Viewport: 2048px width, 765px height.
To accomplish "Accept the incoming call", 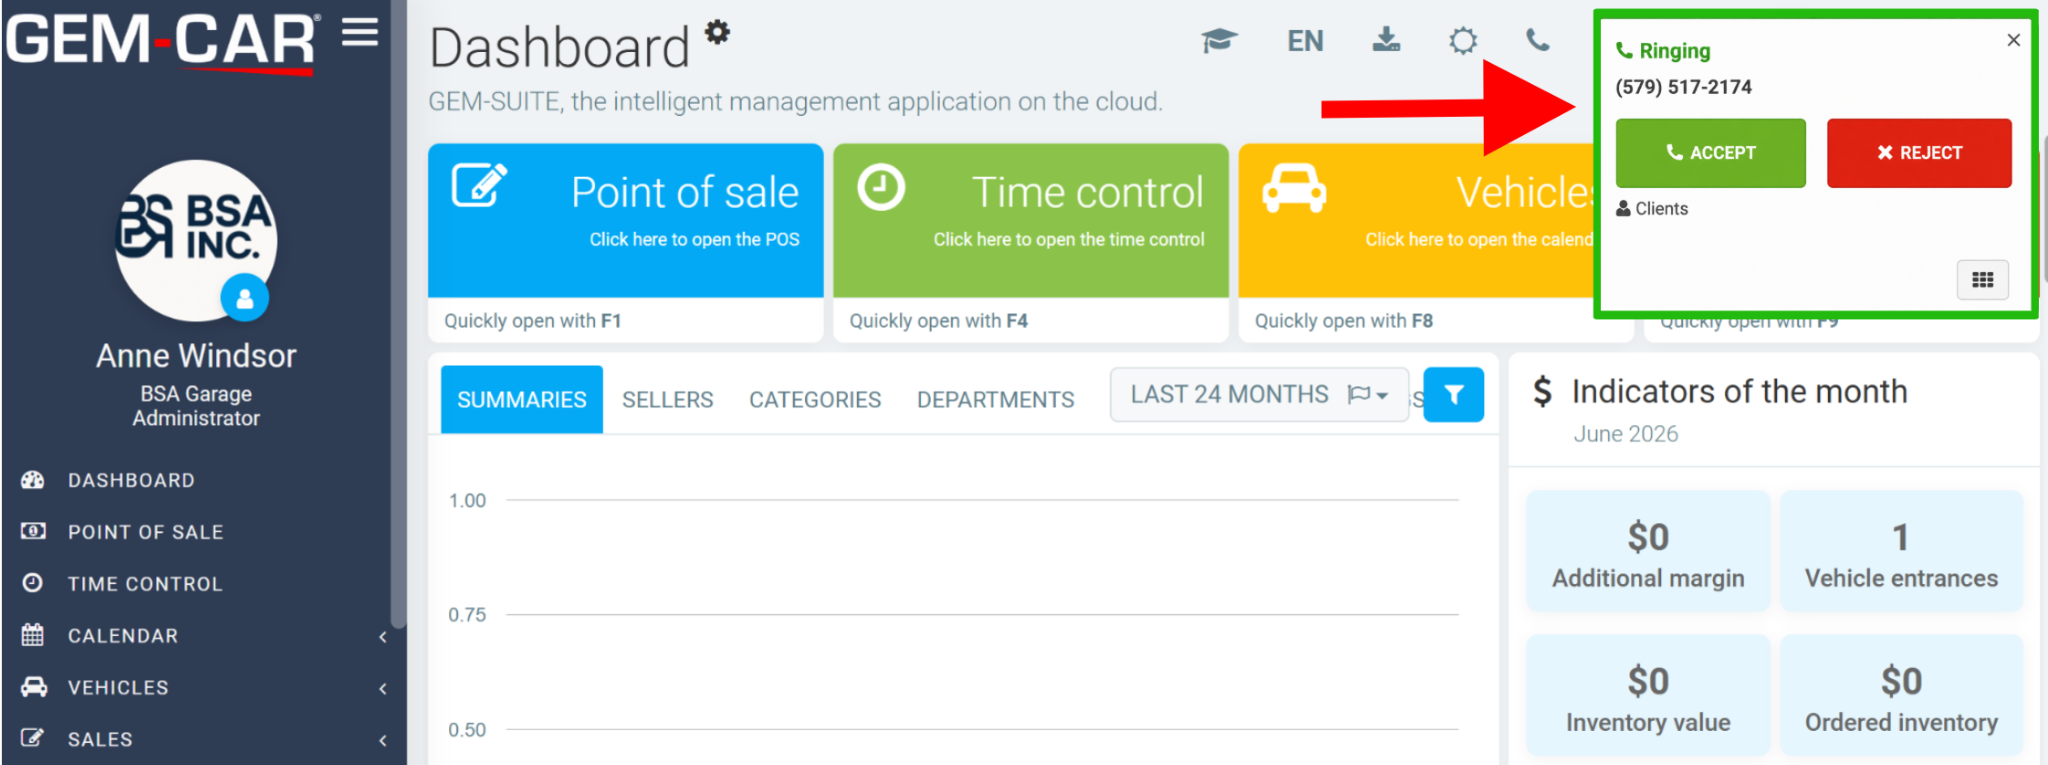I will coord(1710,153).
